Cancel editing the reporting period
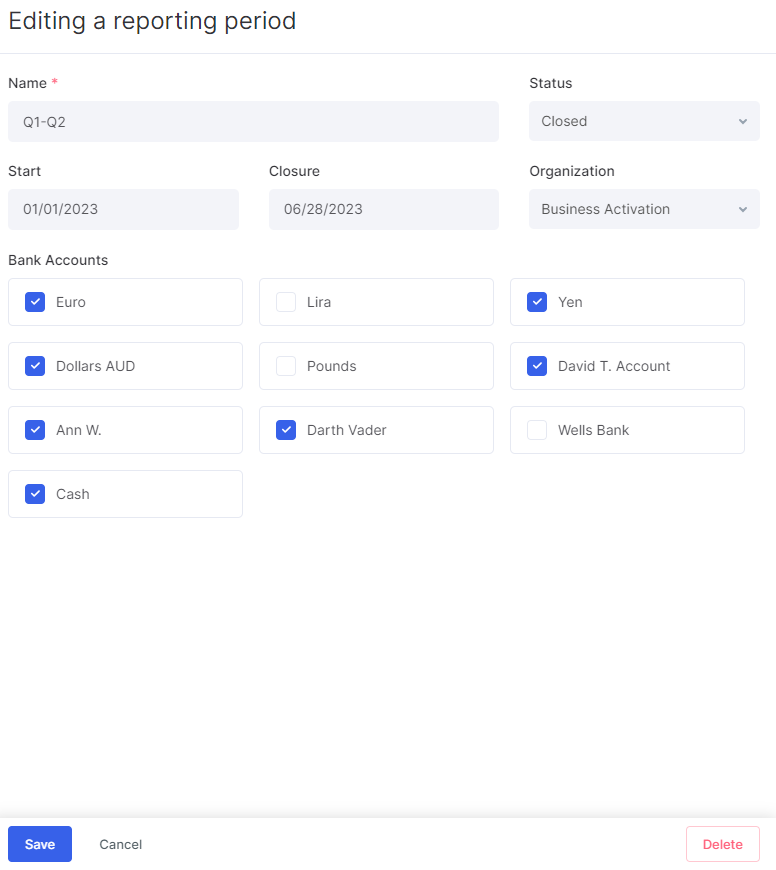This screenshot has height=870, width=776. pos(120,844)
